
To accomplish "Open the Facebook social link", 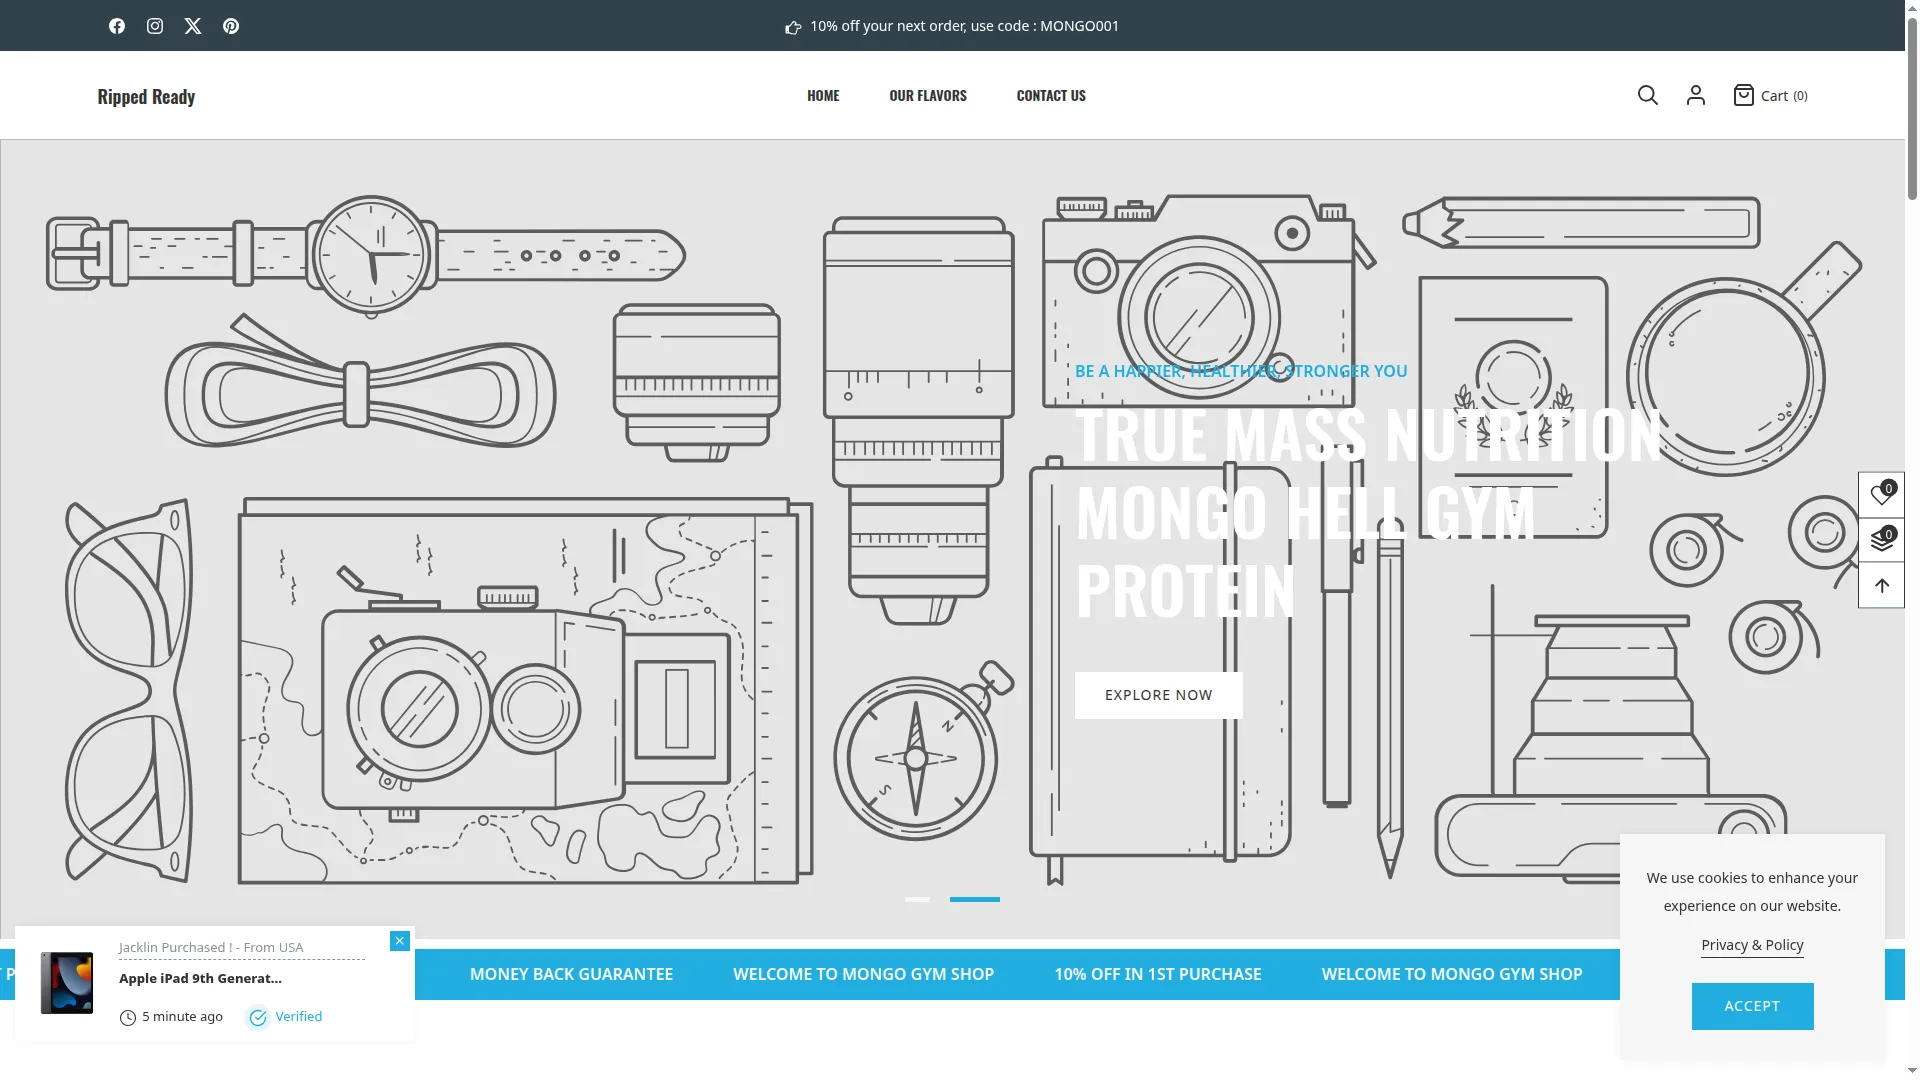I will (x=117, y=26).
